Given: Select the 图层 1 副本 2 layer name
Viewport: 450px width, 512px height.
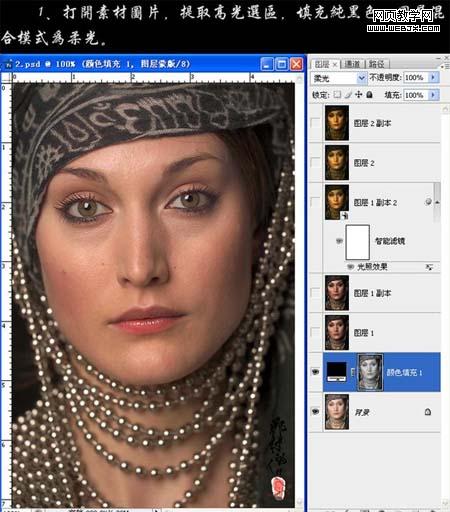Looking at the screenshot, I should click(x=375, y=202).
